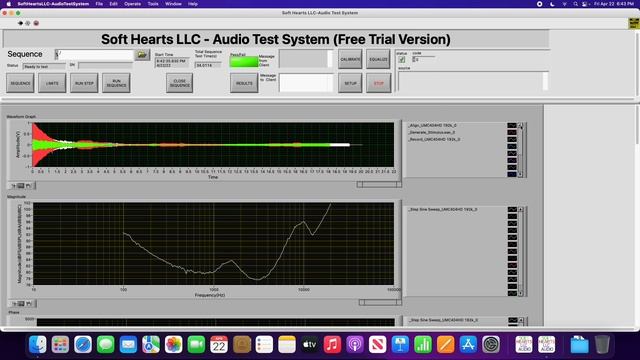Click the red STOP button

tap(378, 83)
